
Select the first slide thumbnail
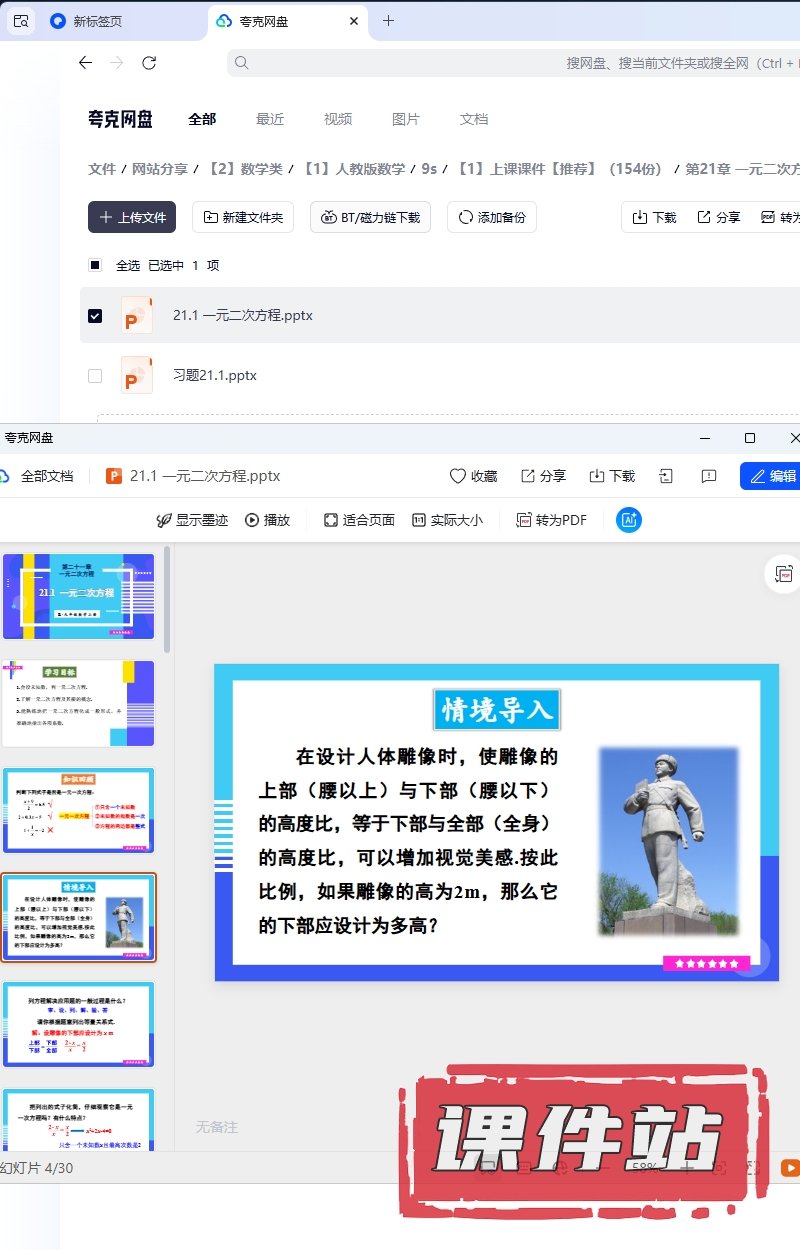(78, 596)
